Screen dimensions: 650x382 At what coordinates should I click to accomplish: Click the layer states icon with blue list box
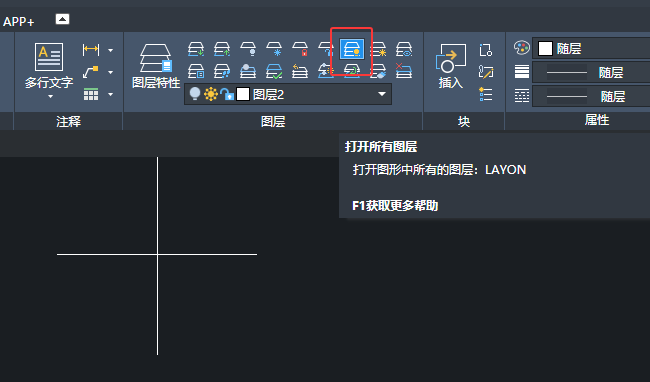(x=196, y=71)
